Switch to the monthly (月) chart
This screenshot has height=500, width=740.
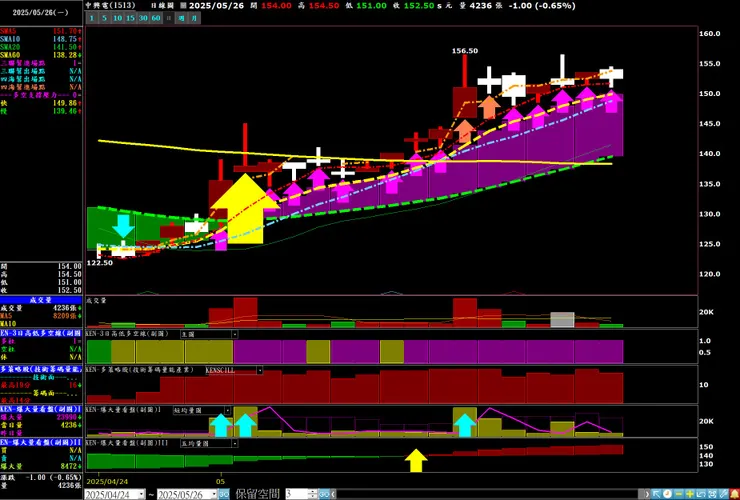[194, 18]
